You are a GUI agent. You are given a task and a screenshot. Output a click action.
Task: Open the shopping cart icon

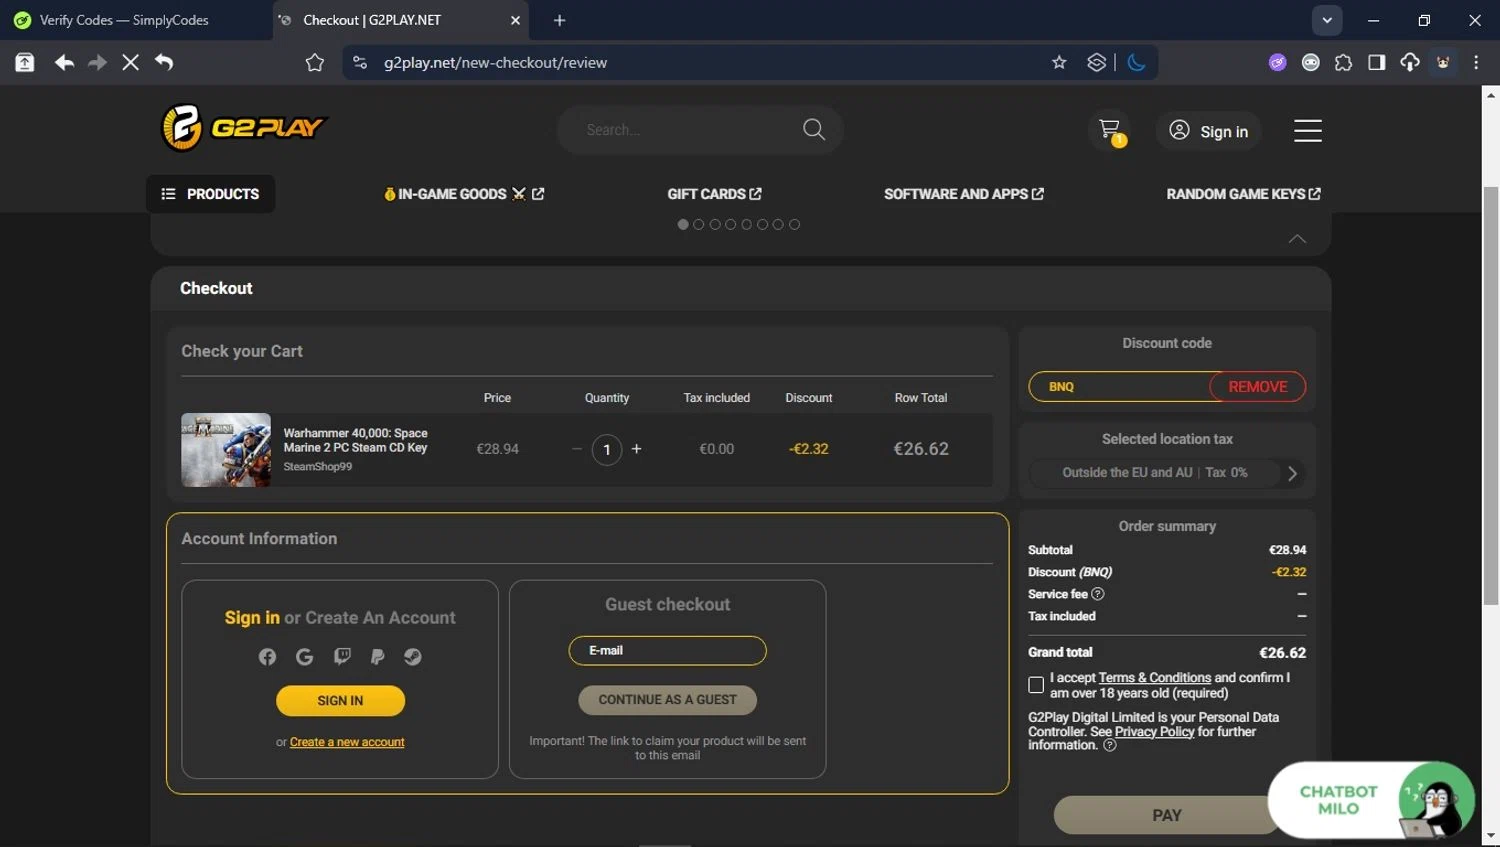pyautogui.click(x=1109, y=130)
